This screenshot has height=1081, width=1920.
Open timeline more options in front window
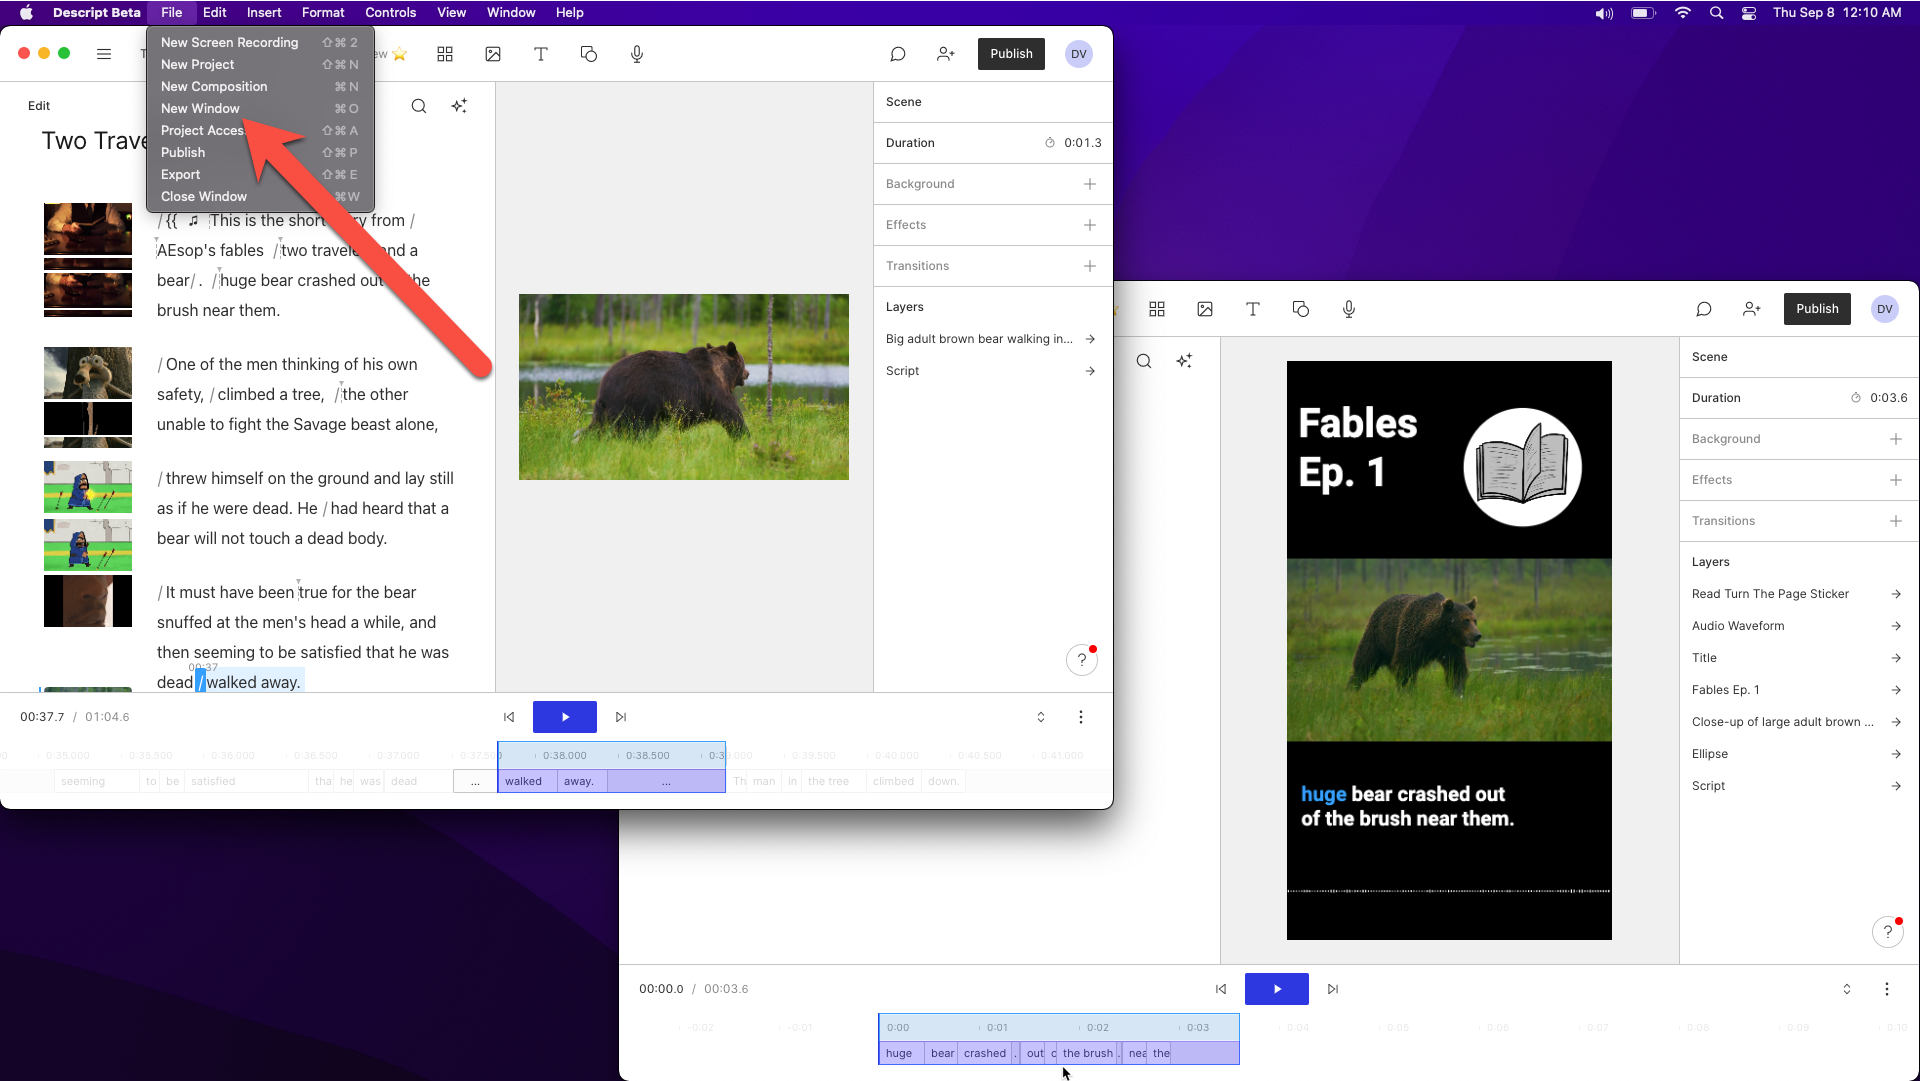(1081, 717)
